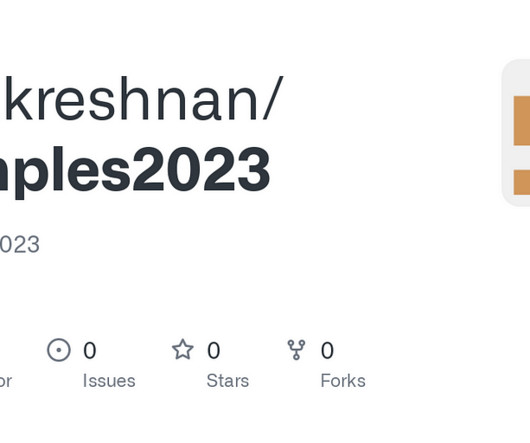Click the slash after kreshnan
530x443 pixels.
pos(272,98)
